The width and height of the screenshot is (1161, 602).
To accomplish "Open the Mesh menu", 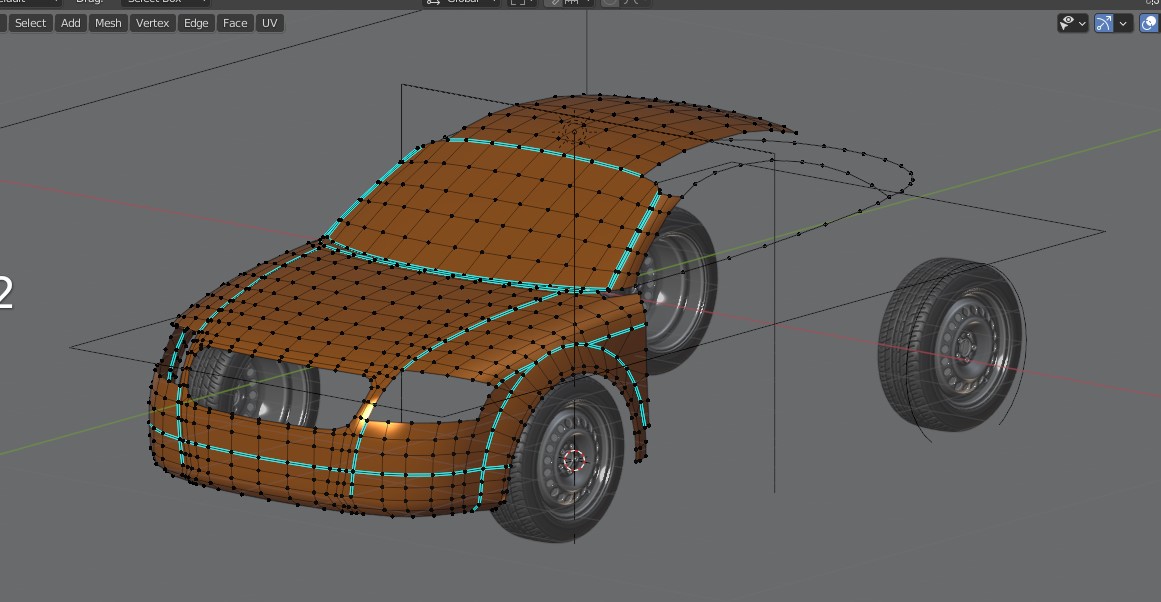I will pyautogui.click(x=108, y=23).
